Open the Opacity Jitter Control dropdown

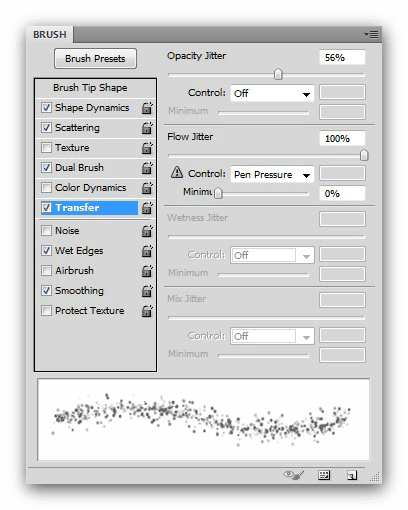click(272, 93)
